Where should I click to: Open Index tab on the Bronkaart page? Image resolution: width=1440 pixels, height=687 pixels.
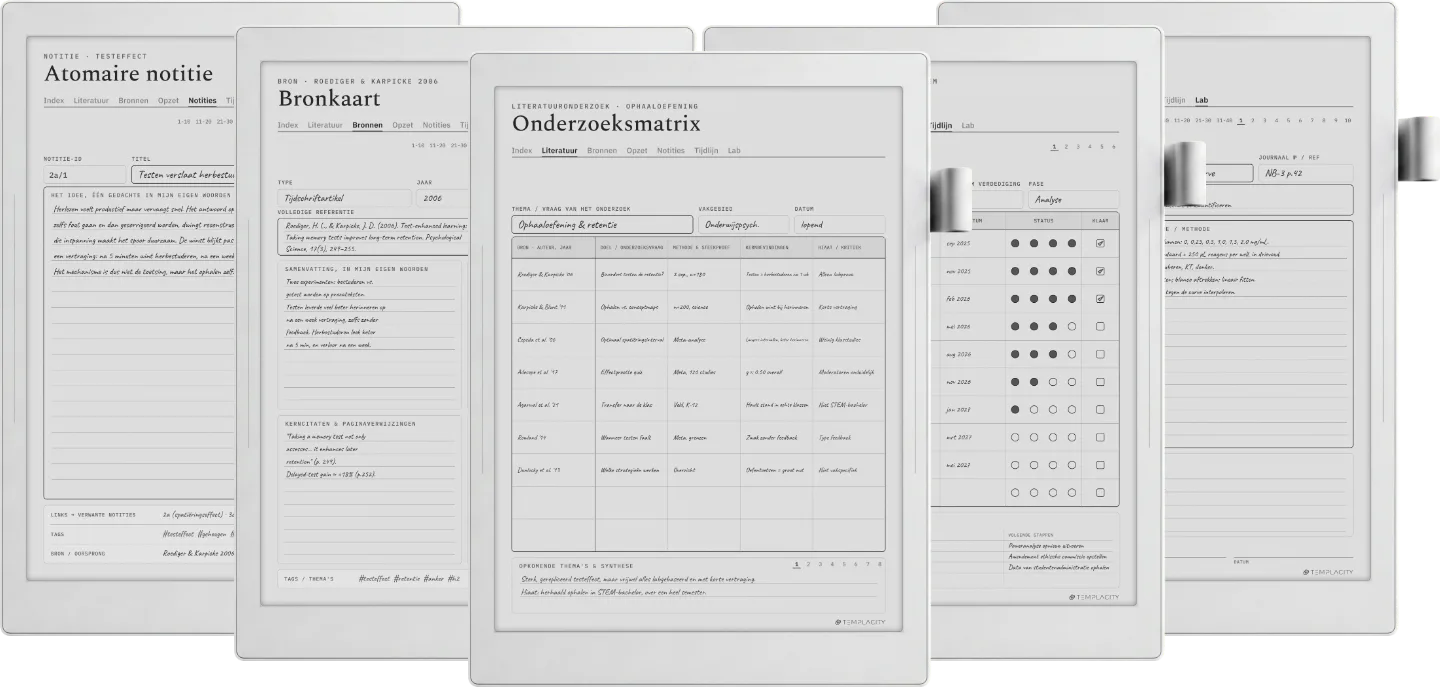(x=288, y=125)
